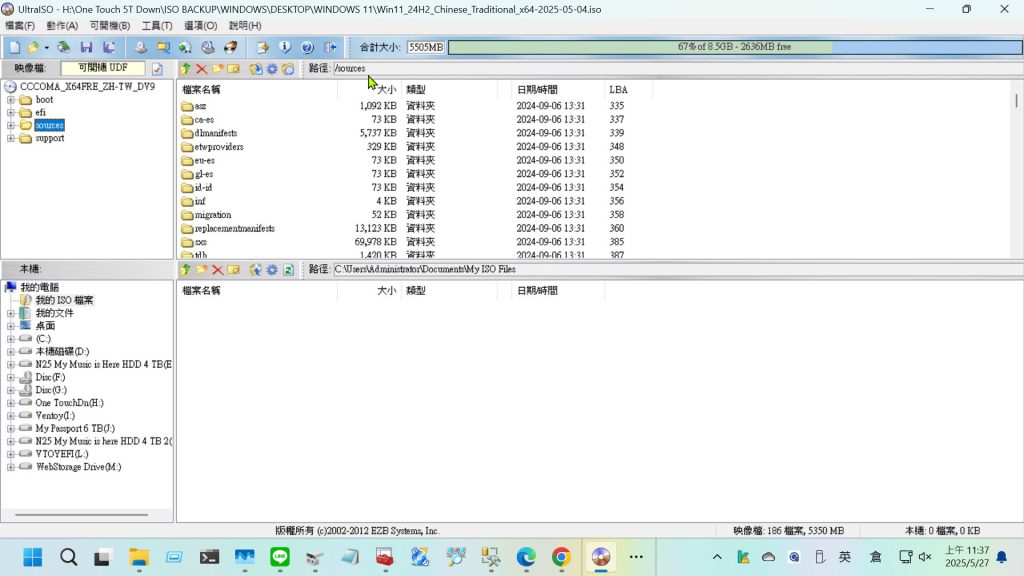Click the gear settings icon in image toolbar
The height and width of the screenshot is (576, 1024).
tap(272, 69)
